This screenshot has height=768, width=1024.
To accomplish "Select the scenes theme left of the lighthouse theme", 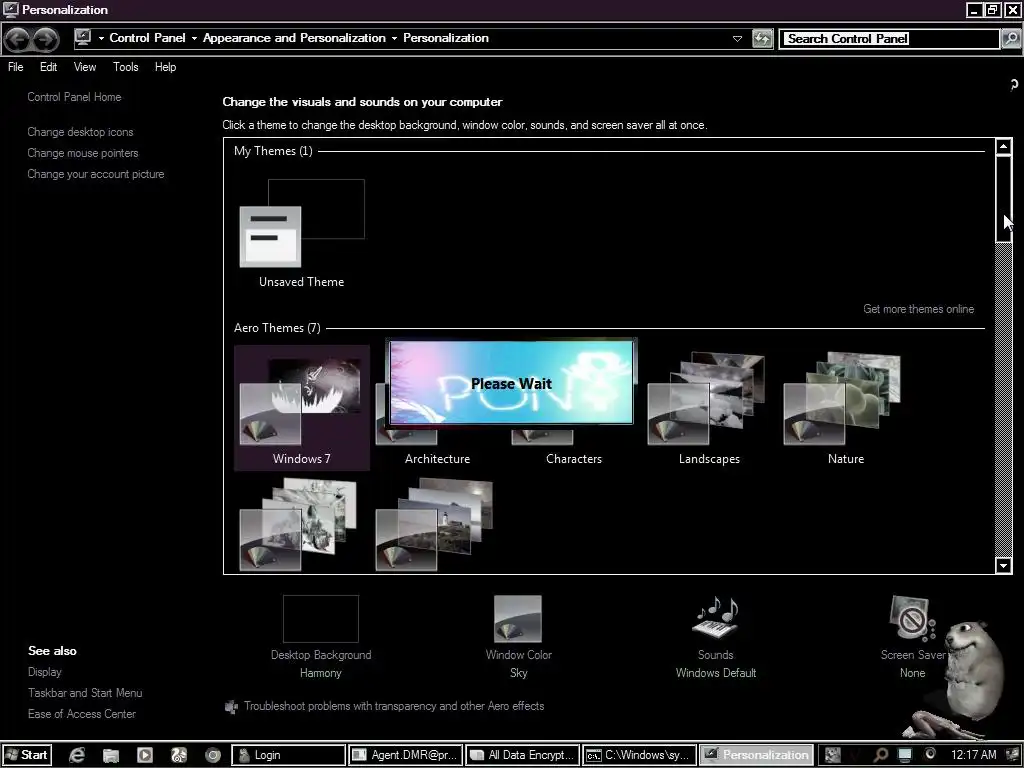I will coord(298,524).
